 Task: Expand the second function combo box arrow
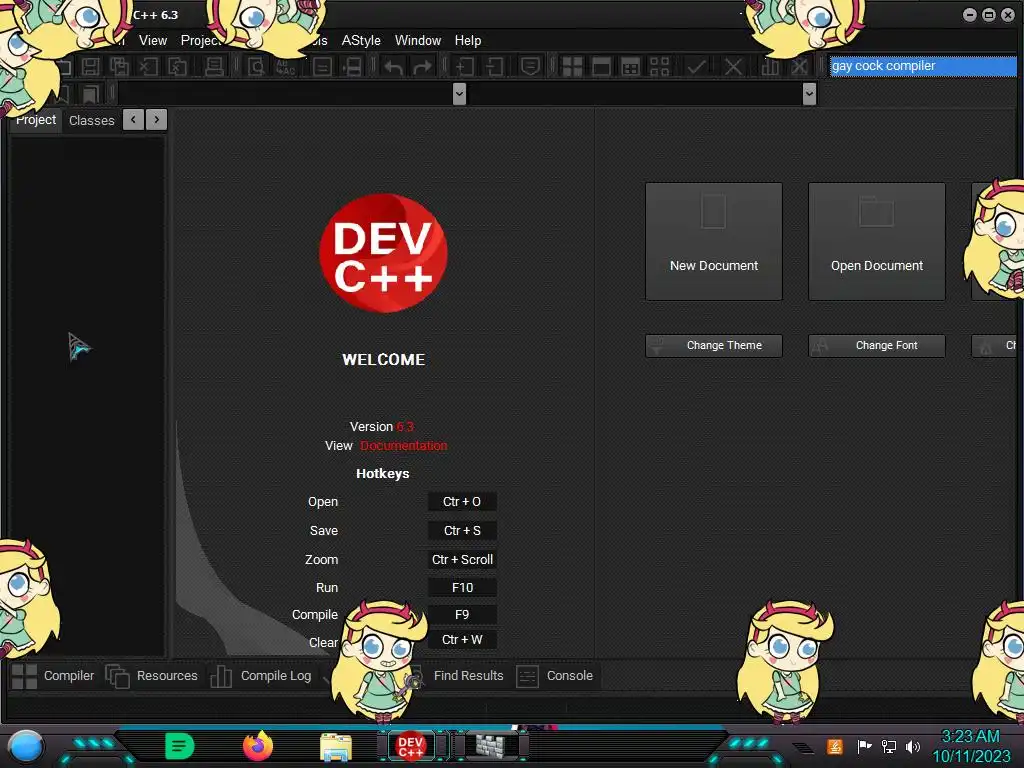[x=809, y=94]
